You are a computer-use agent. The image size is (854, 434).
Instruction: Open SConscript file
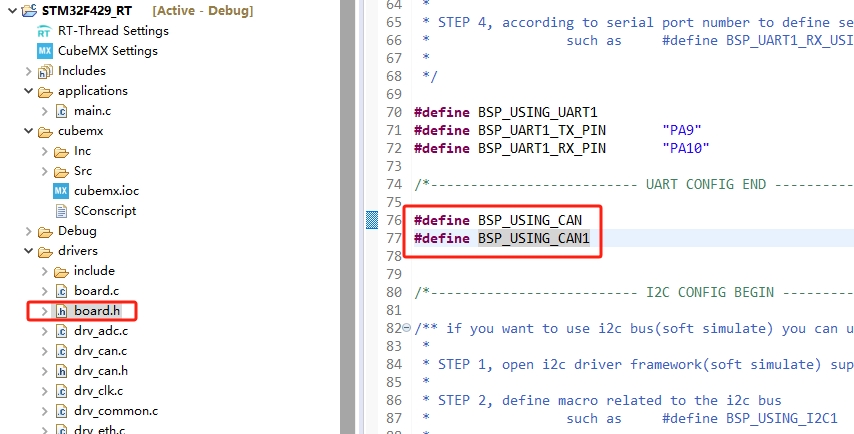(105, 211)
